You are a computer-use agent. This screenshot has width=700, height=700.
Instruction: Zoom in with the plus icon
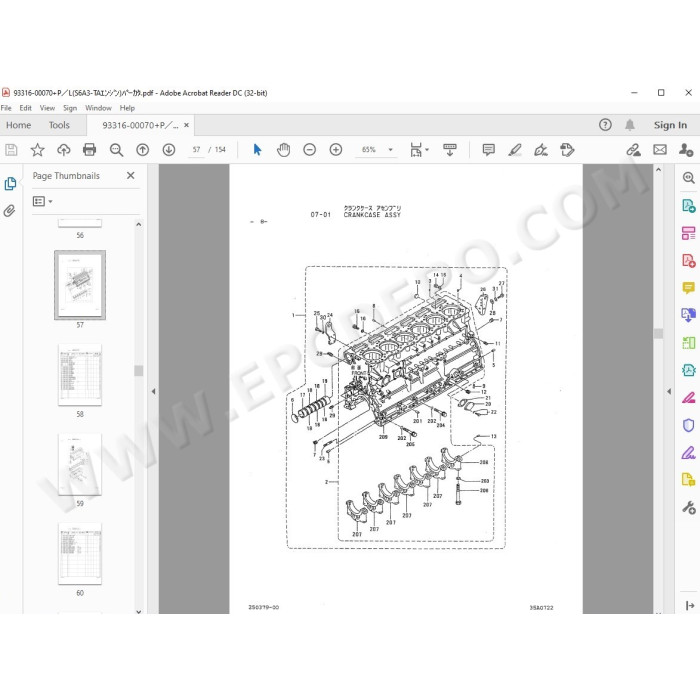click(x=336, y=150)
